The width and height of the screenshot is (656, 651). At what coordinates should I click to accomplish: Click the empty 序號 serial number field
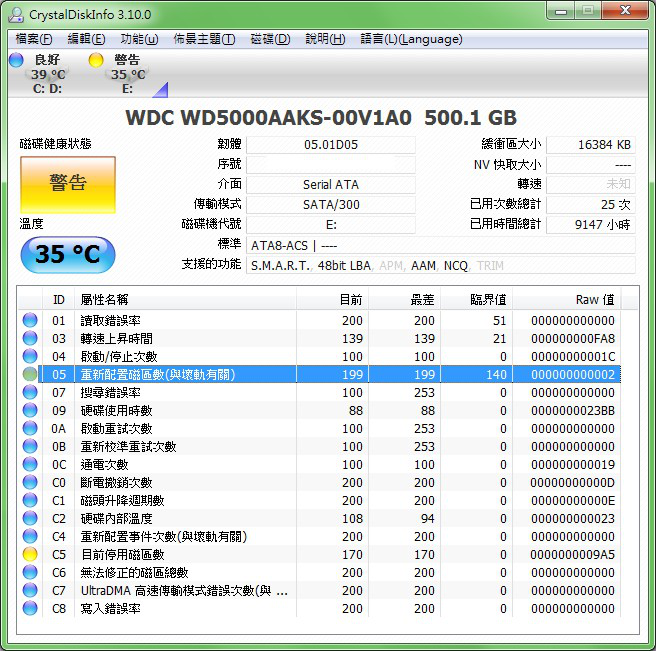331,164
